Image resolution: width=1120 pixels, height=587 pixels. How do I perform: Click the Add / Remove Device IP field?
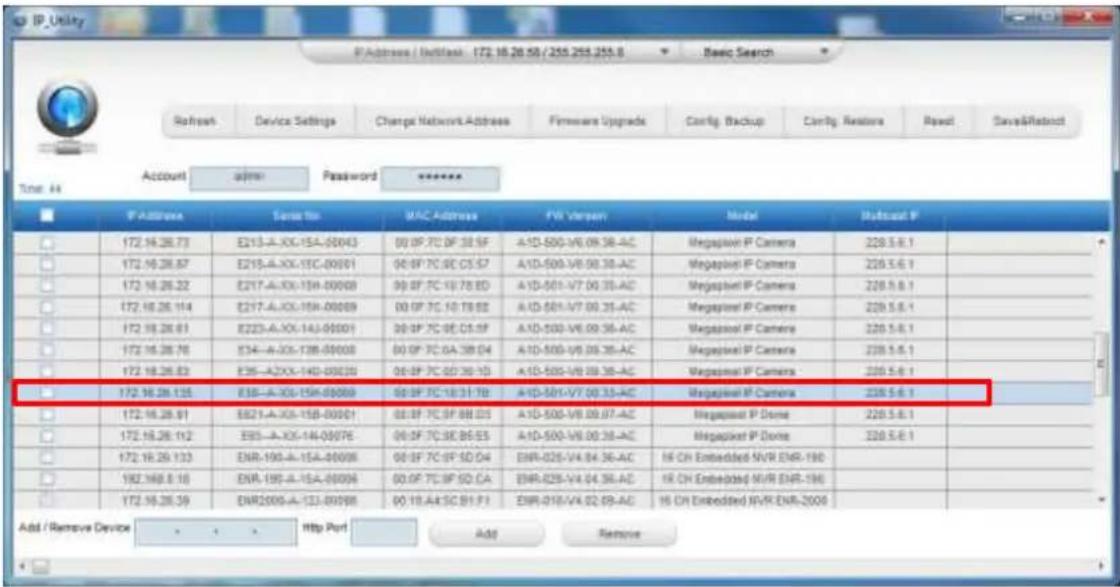(216, 532)
